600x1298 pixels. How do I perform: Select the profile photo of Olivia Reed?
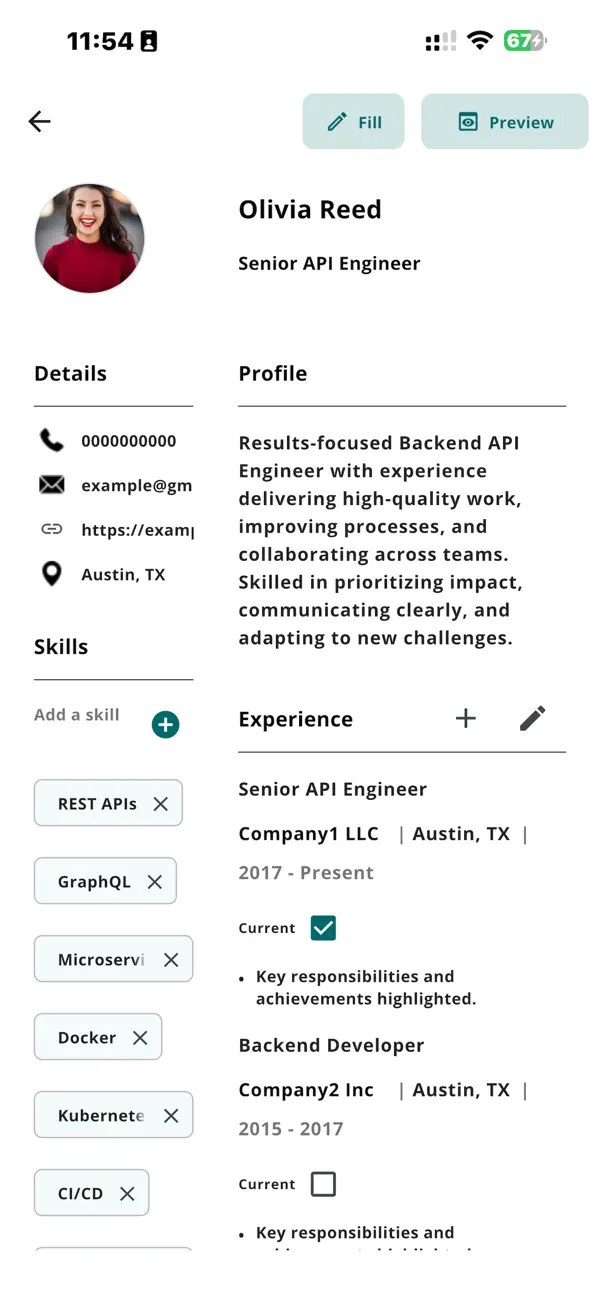89,238
